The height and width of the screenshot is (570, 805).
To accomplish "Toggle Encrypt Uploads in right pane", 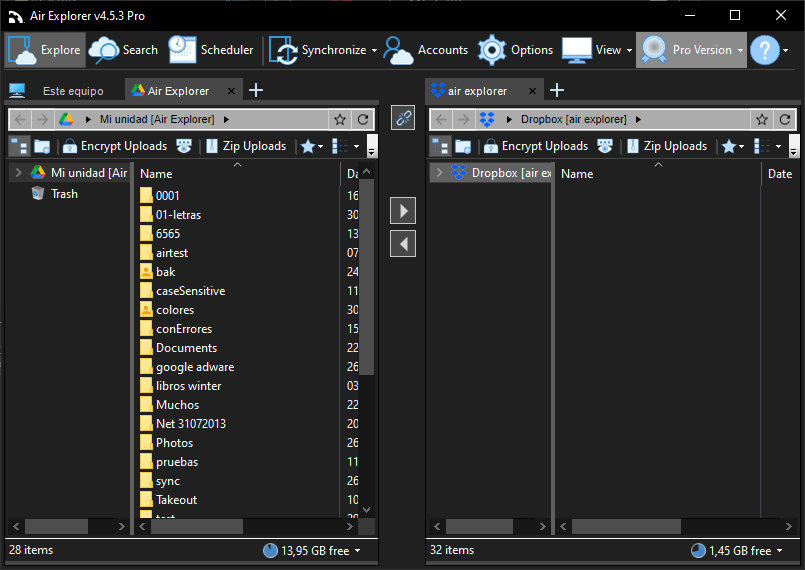I will (x=536, y=146).
